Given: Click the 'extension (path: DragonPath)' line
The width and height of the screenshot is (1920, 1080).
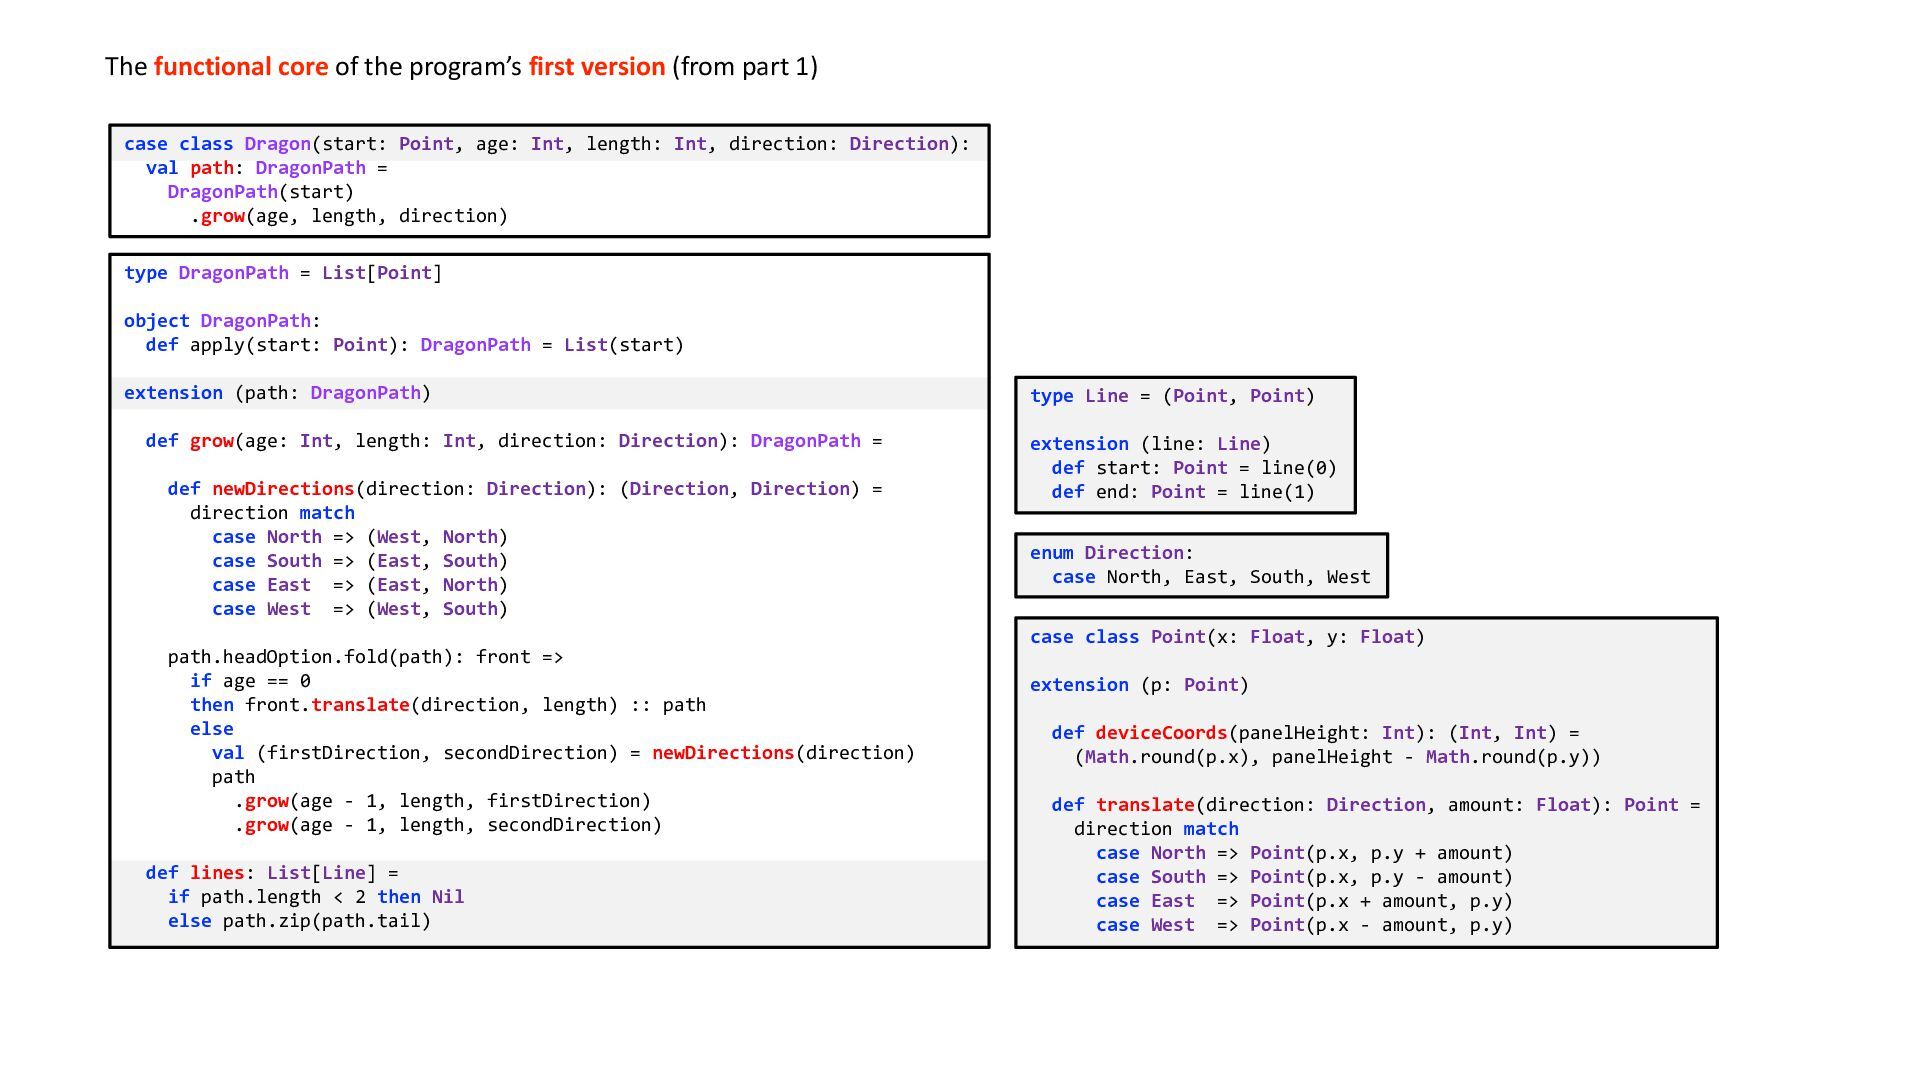Looking at the screenshot, I should (277, 393).
